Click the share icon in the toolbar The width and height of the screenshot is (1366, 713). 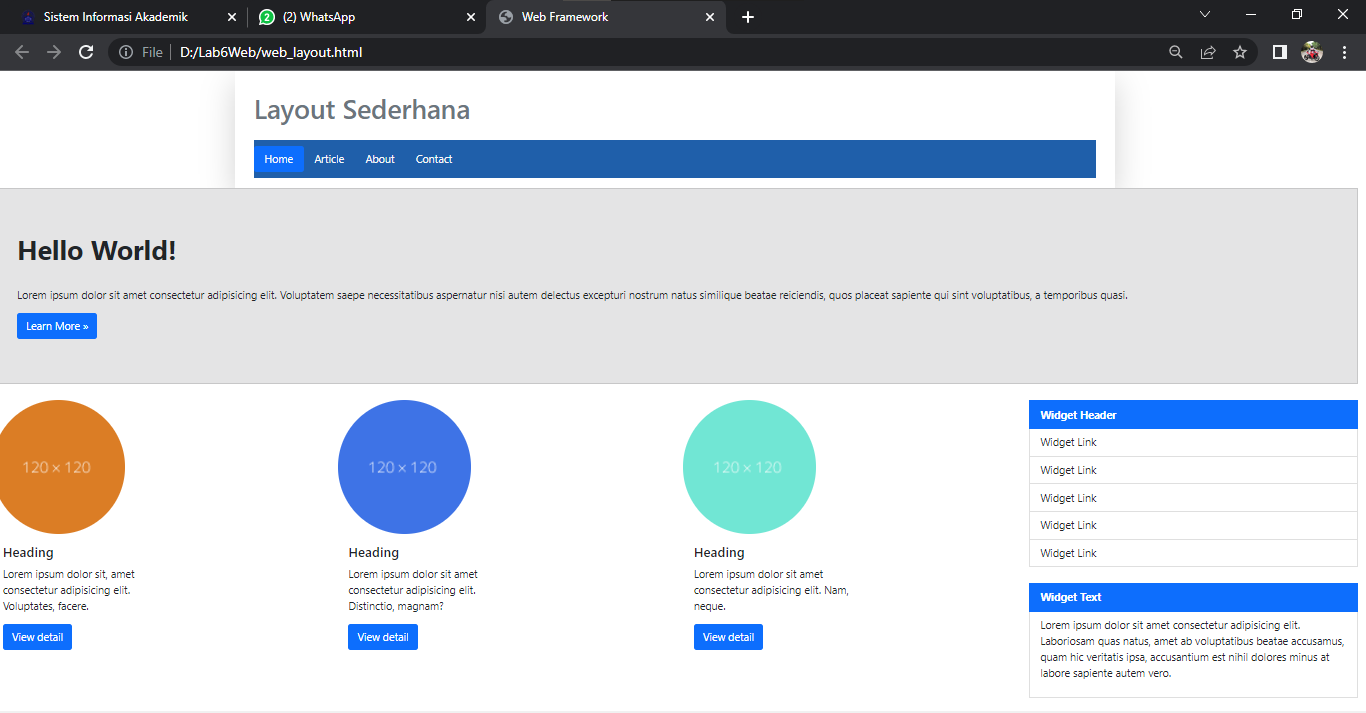pyautogui.click(x=1207, y=51)
